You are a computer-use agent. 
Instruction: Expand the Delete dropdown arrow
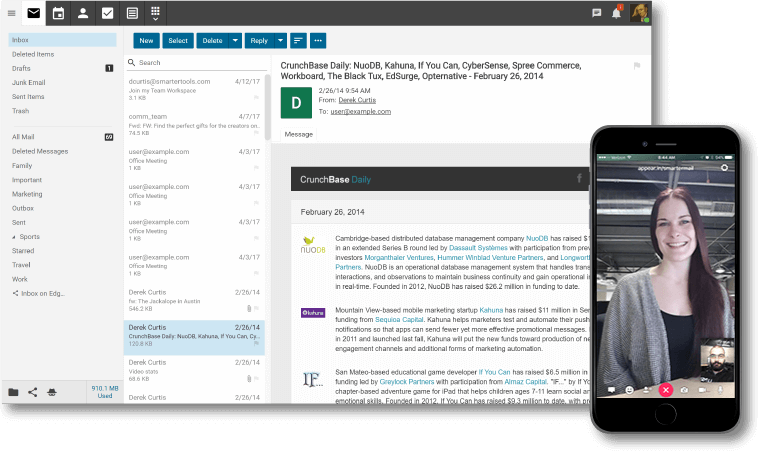[235, 41]
